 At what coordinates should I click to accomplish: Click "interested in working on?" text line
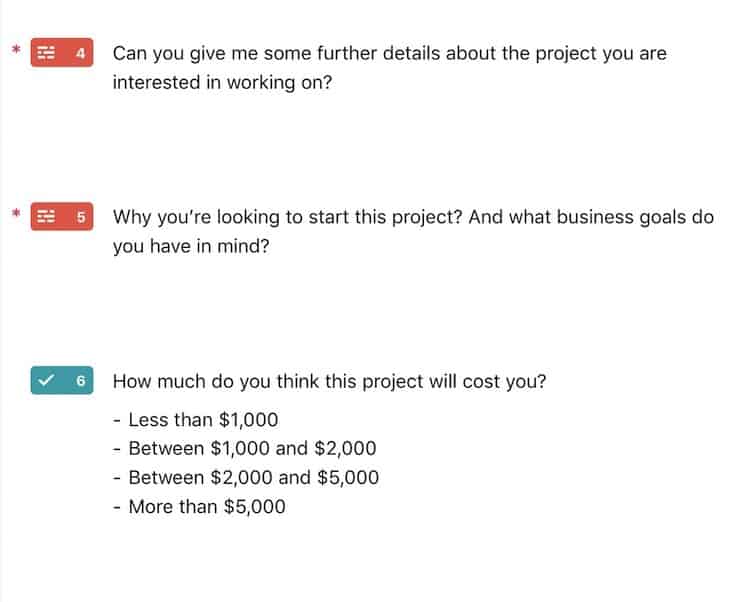click(222, 83)
